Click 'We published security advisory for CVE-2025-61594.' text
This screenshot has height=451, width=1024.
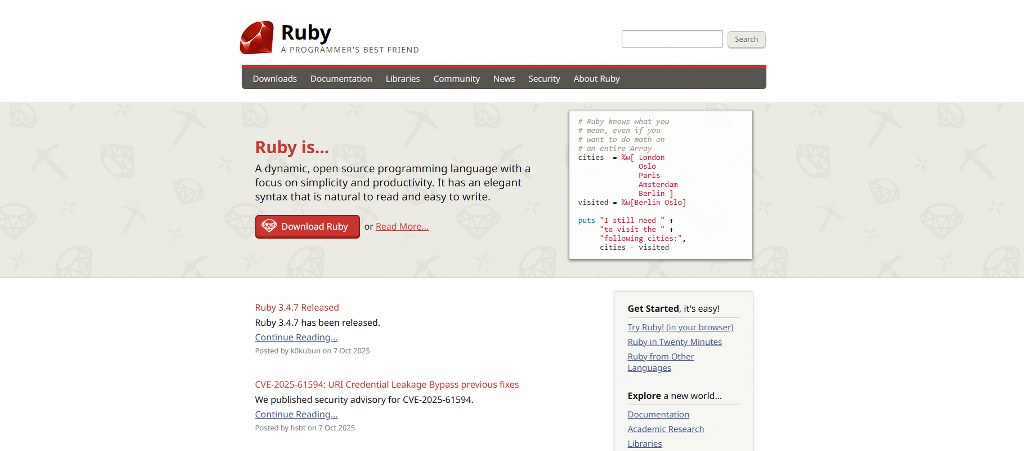364,399
